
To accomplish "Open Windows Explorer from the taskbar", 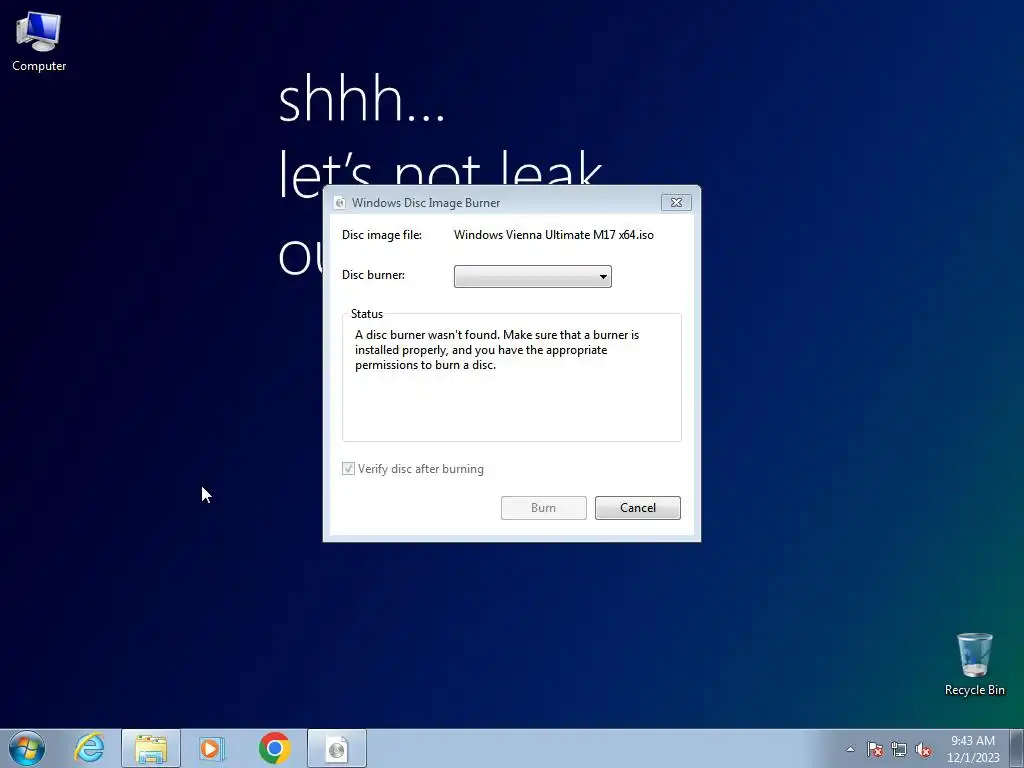I will 151,748.
